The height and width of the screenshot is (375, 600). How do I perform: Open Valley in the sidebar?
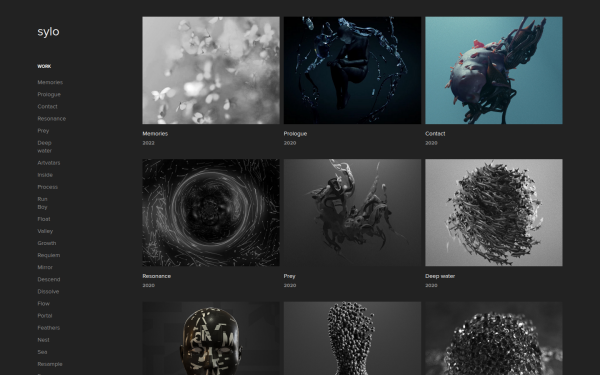(x=45, y=231)
